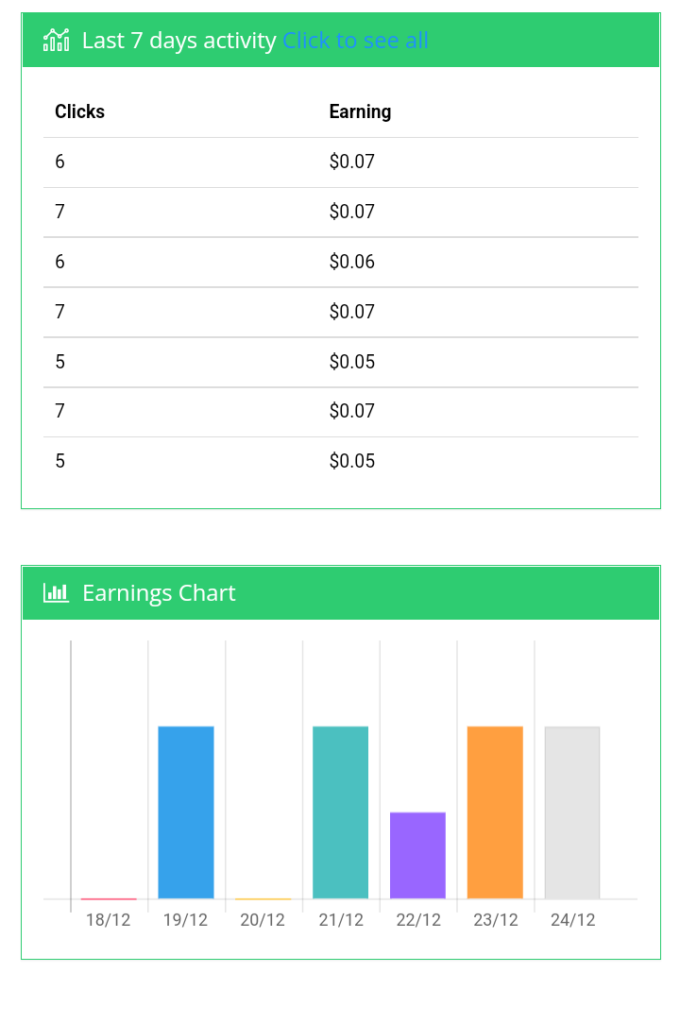Click the $0.06 earning cell
680x1024 pixels.
352,262
